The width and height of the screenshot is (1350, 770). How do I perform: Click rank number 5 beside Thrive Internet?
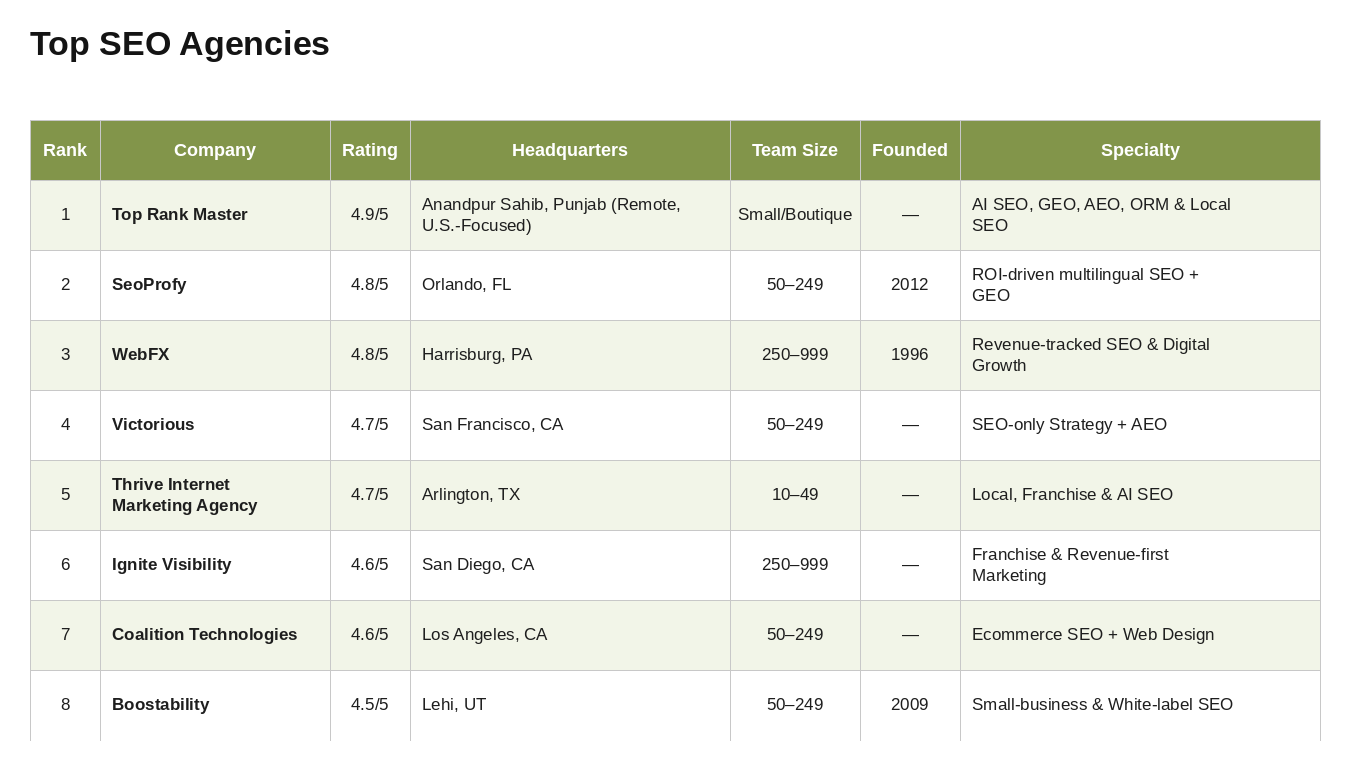click(x=66, y=495)
